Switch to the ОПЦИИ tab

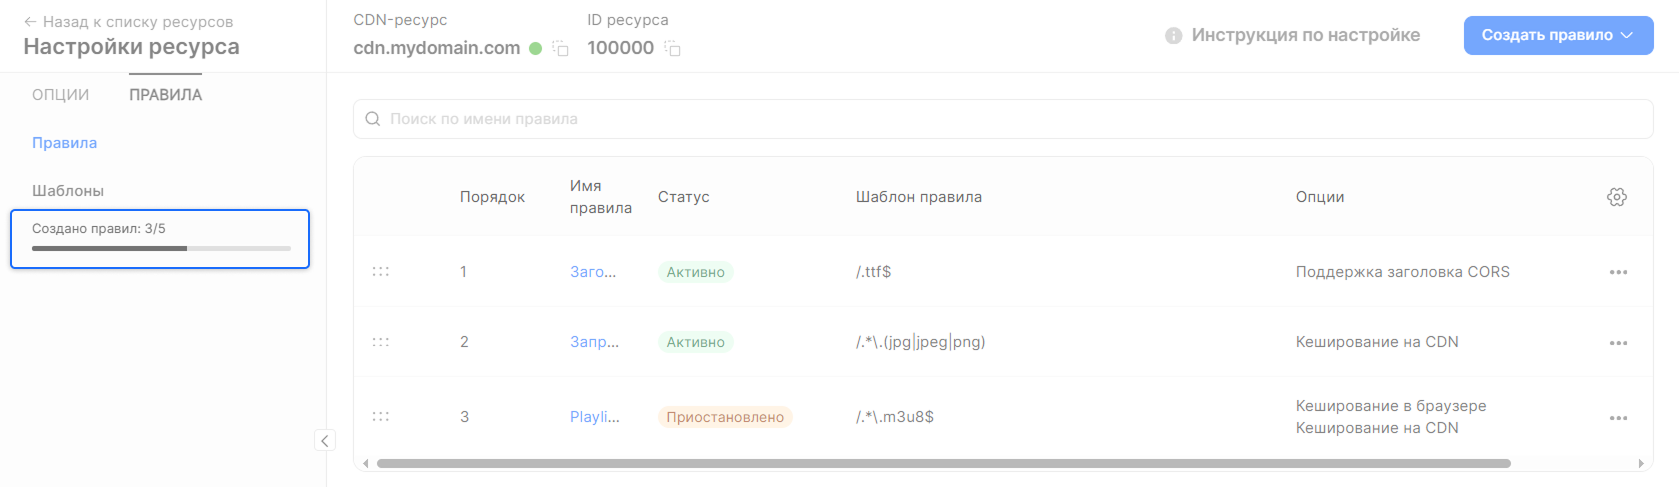pos(60,95)
